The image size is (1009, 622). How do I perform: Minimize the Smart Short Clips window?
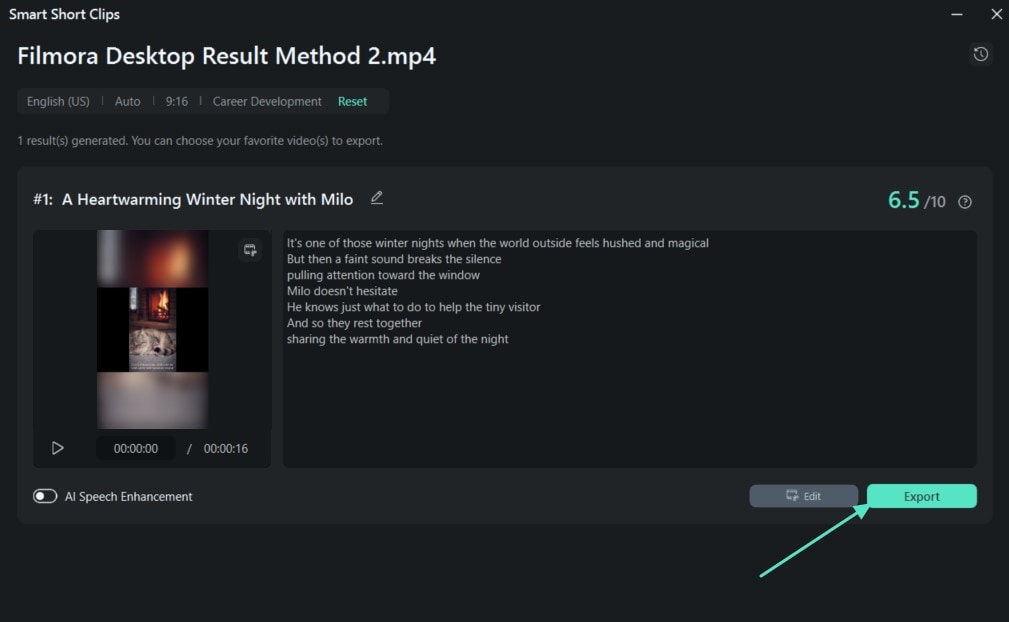tap(957, 14)
